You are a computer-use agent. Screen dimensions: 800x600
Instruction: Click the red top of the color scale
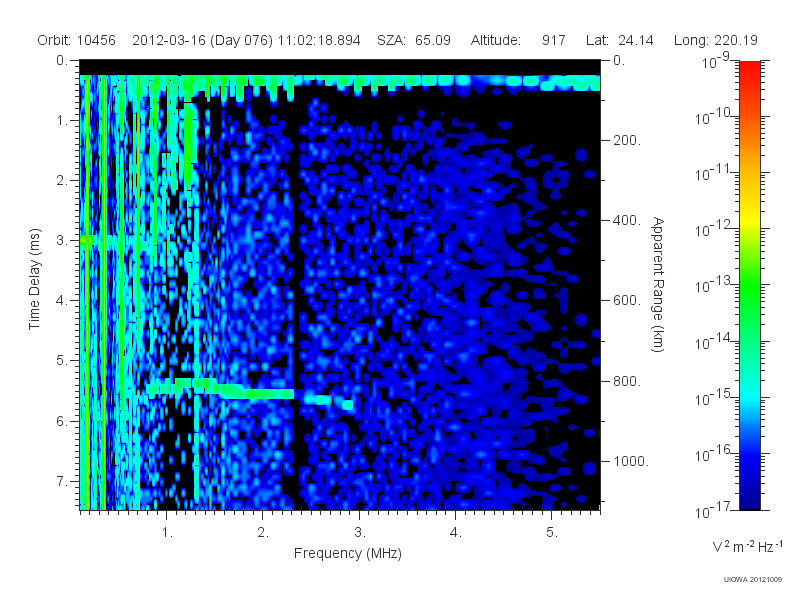pyautogui.click(x=750, y=69)
